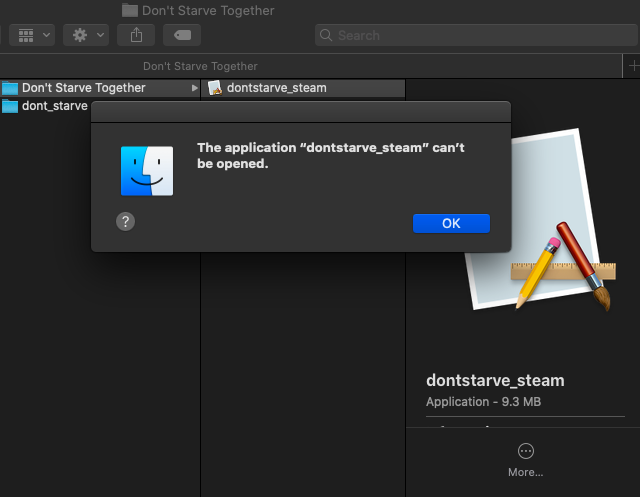Select the Don't Starve Together folder row
640x497 pixels.
pos(100,88)
